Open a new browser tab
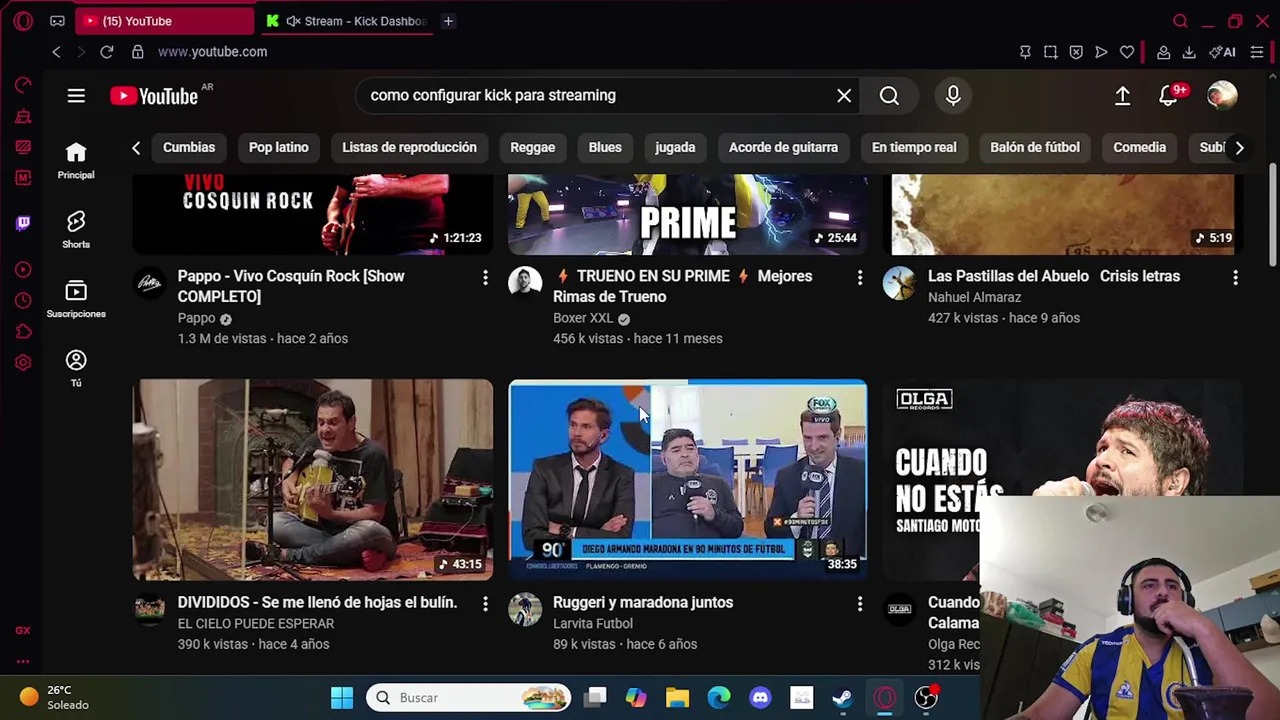Screen dimensions: 1280x720 tap(448, 21)
